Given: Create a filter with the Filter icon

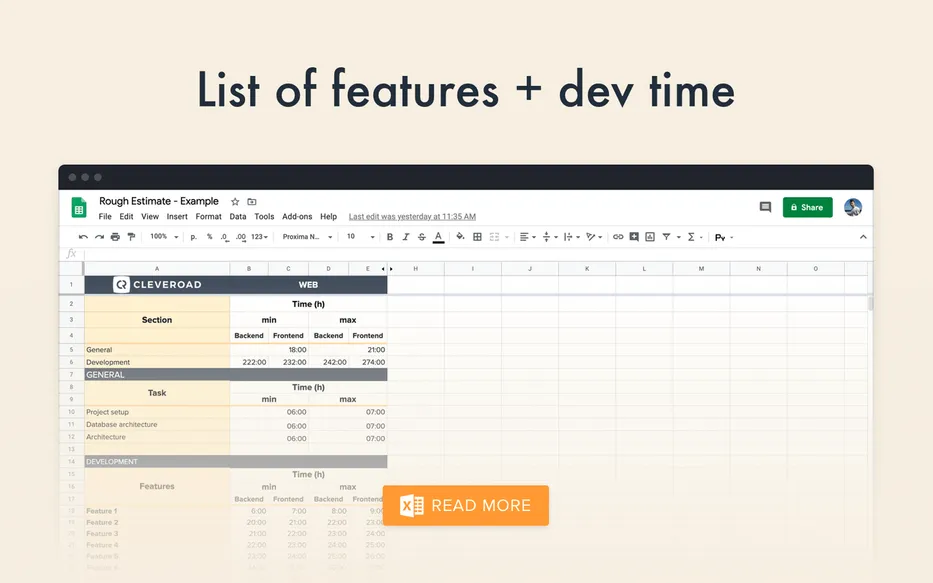Looking at the screenshot, I should pos(664,237).
